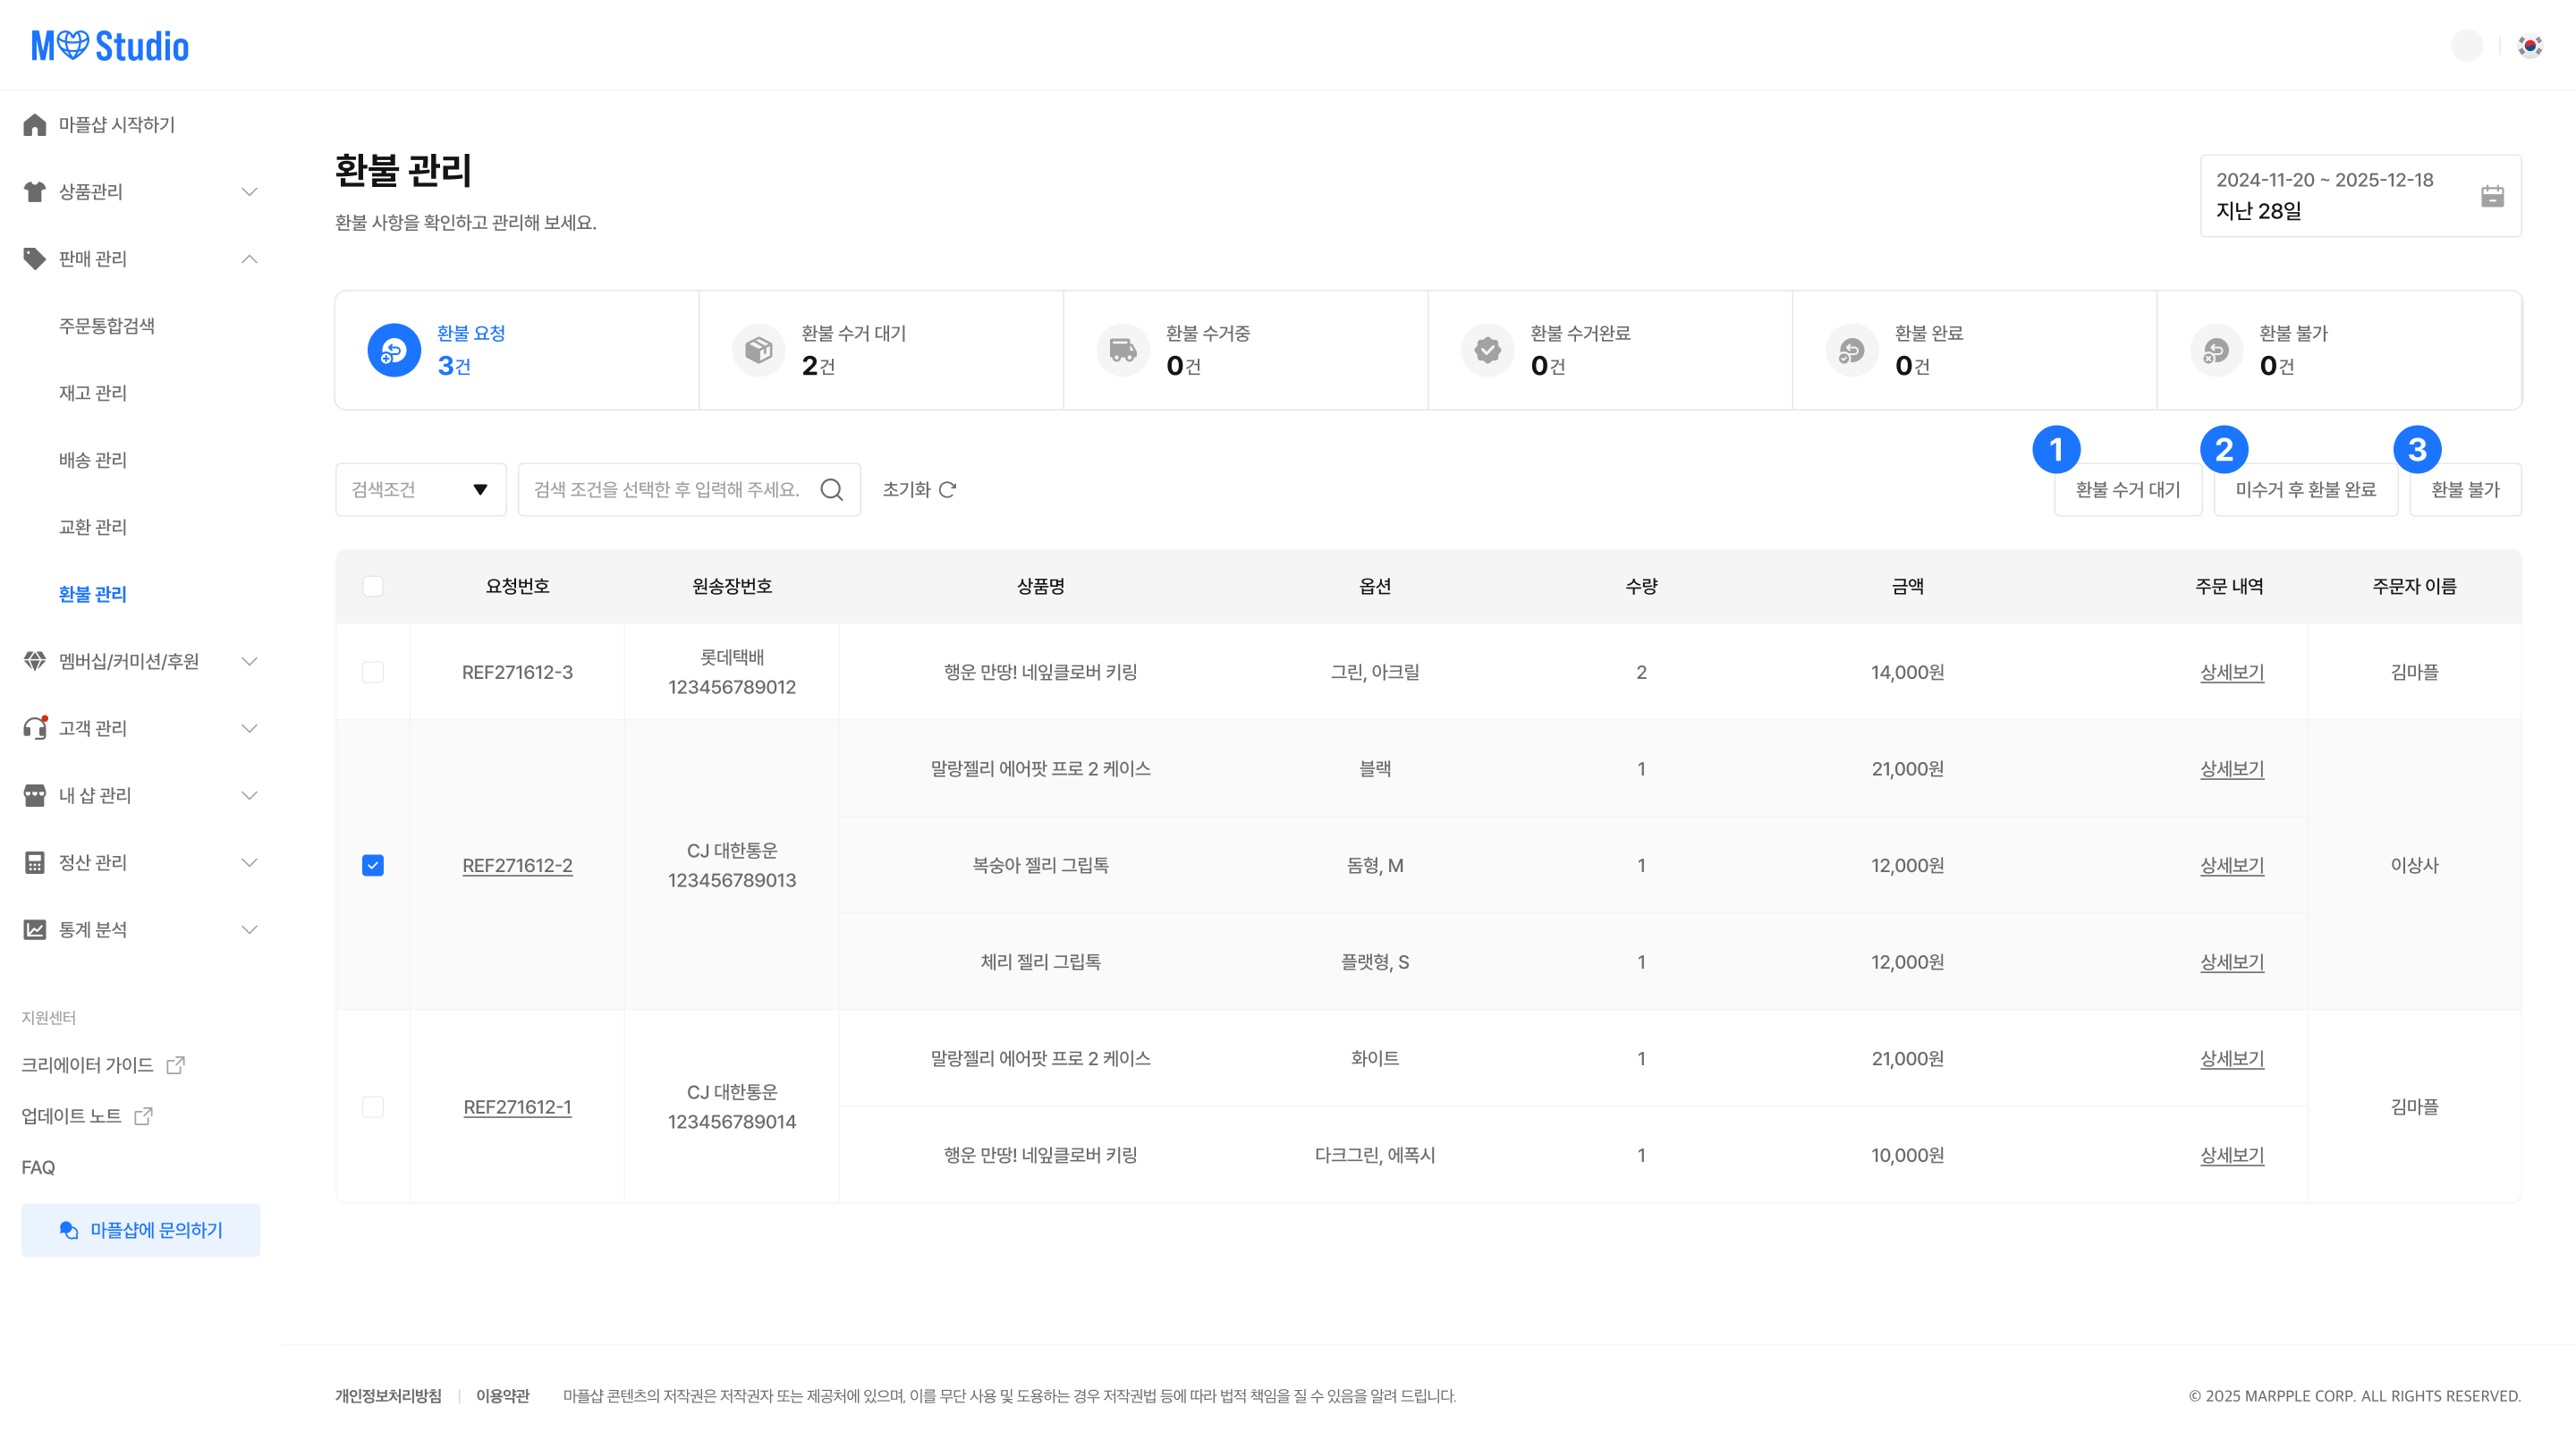Click the 환불 수거중 truck icon
Viewport: 2576px width, 1449px height.
(1123, 350)
